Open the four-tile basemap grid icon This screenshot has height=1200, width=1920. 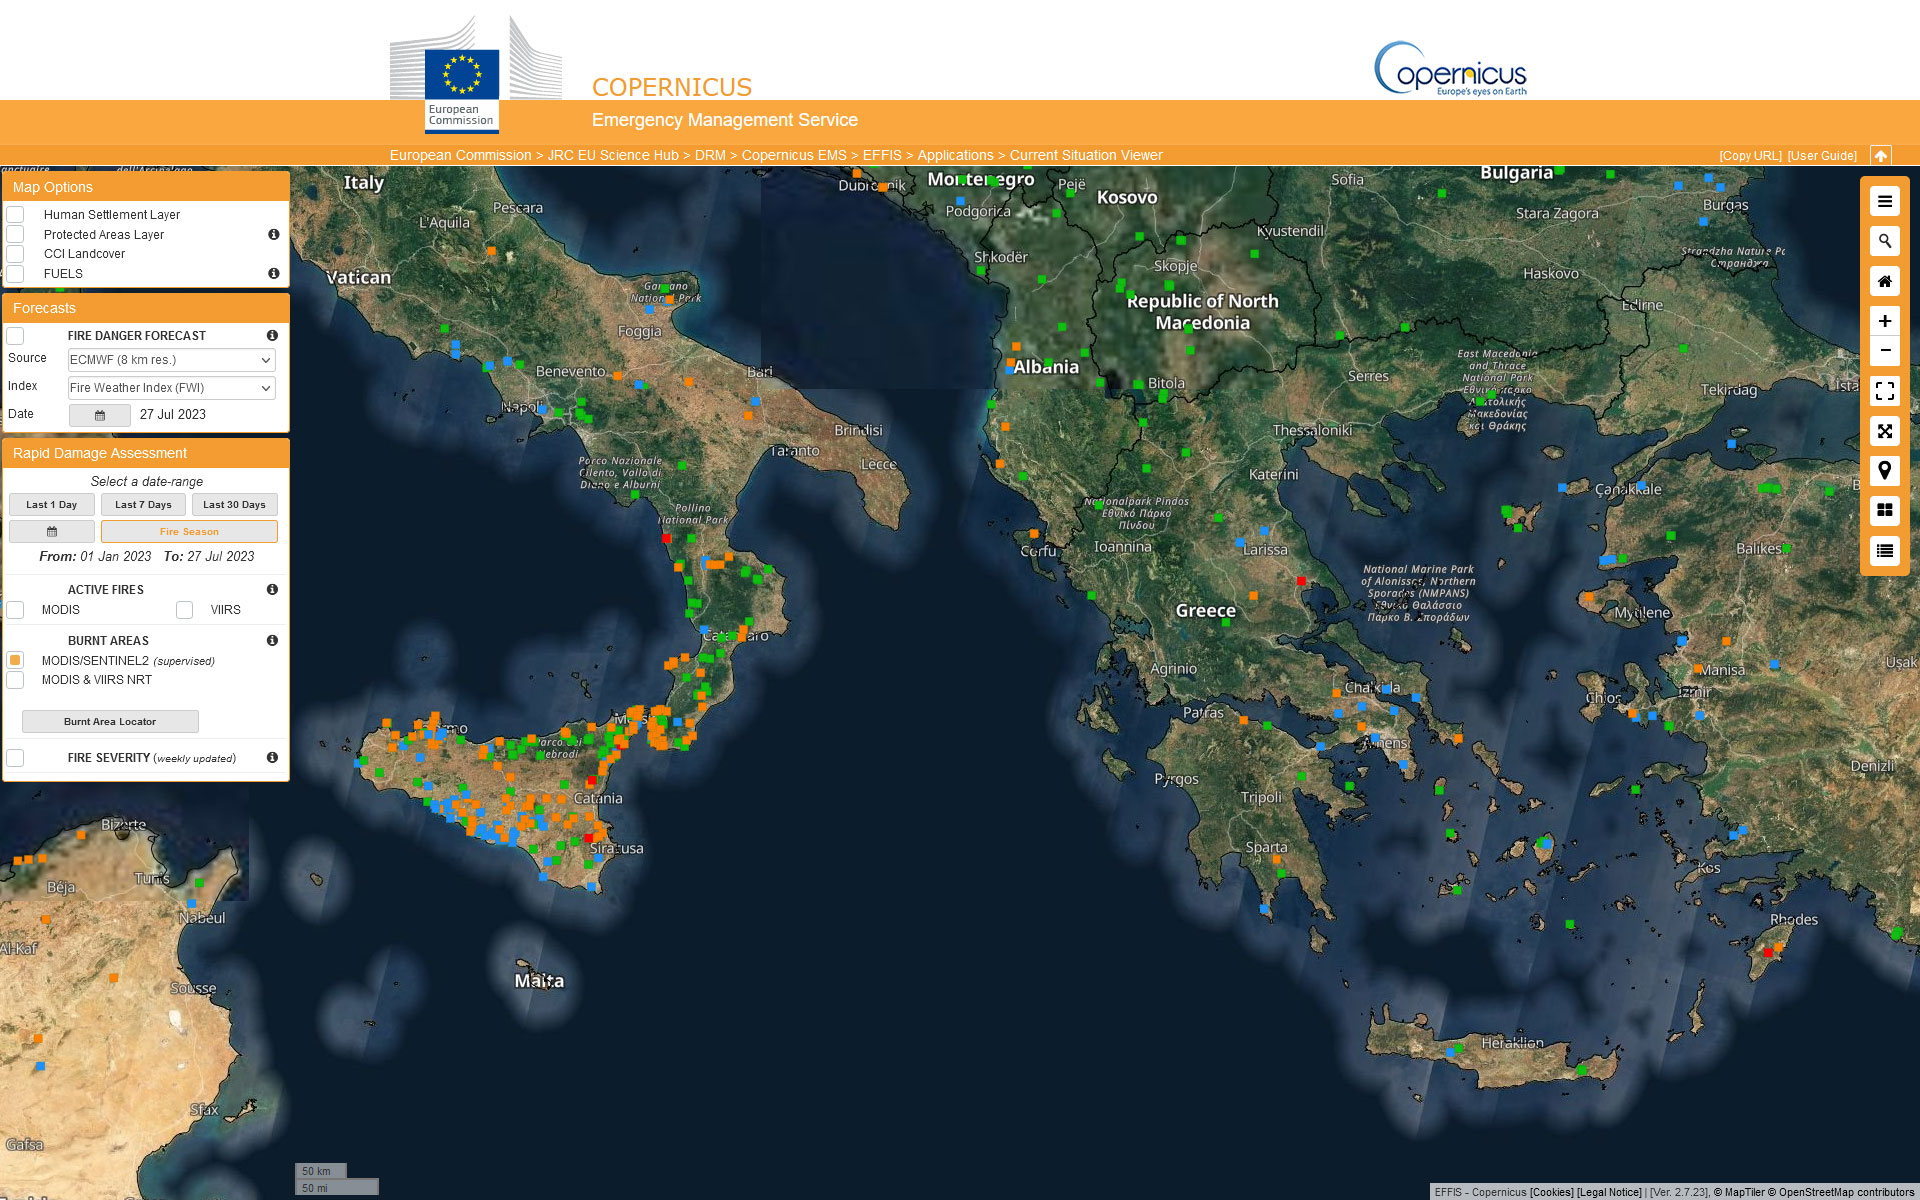(1884, 511)
